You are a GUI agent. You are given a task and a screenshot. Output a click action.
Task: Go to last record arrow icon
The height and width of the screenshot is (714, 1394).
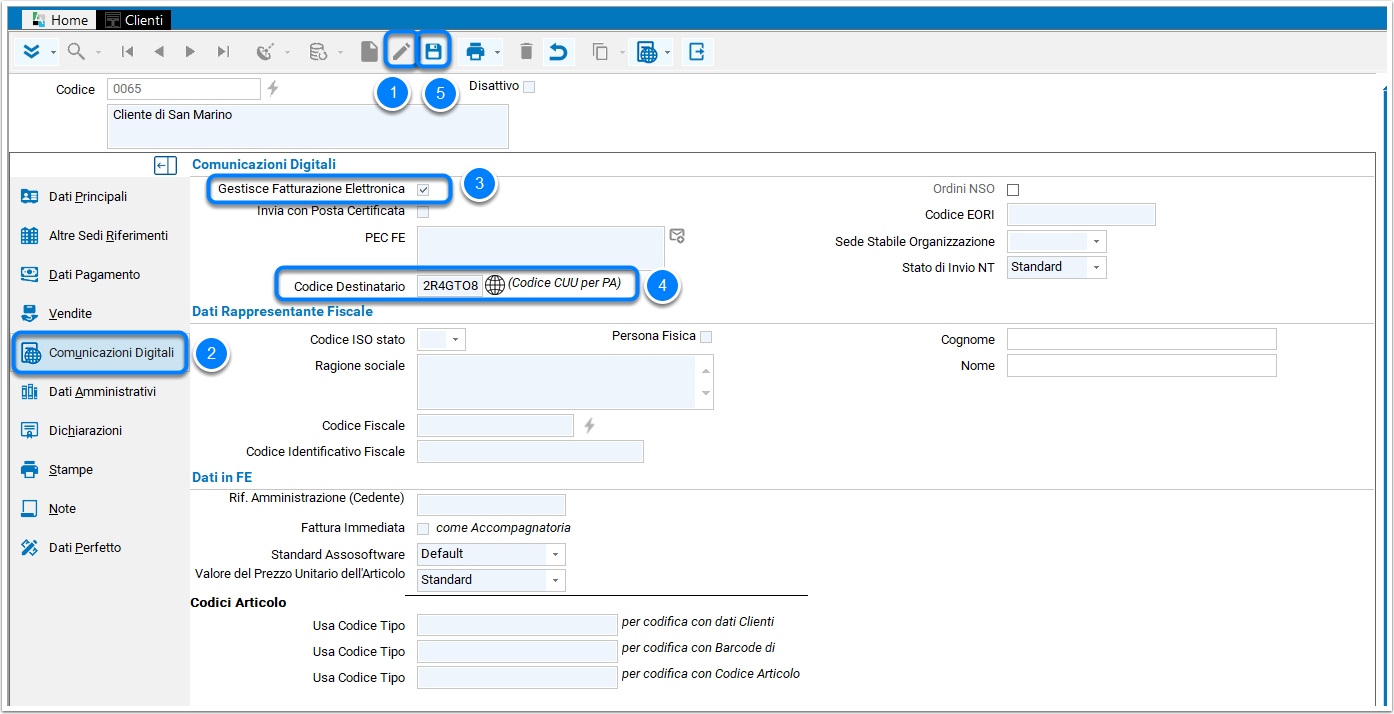(x=222, y=52)
